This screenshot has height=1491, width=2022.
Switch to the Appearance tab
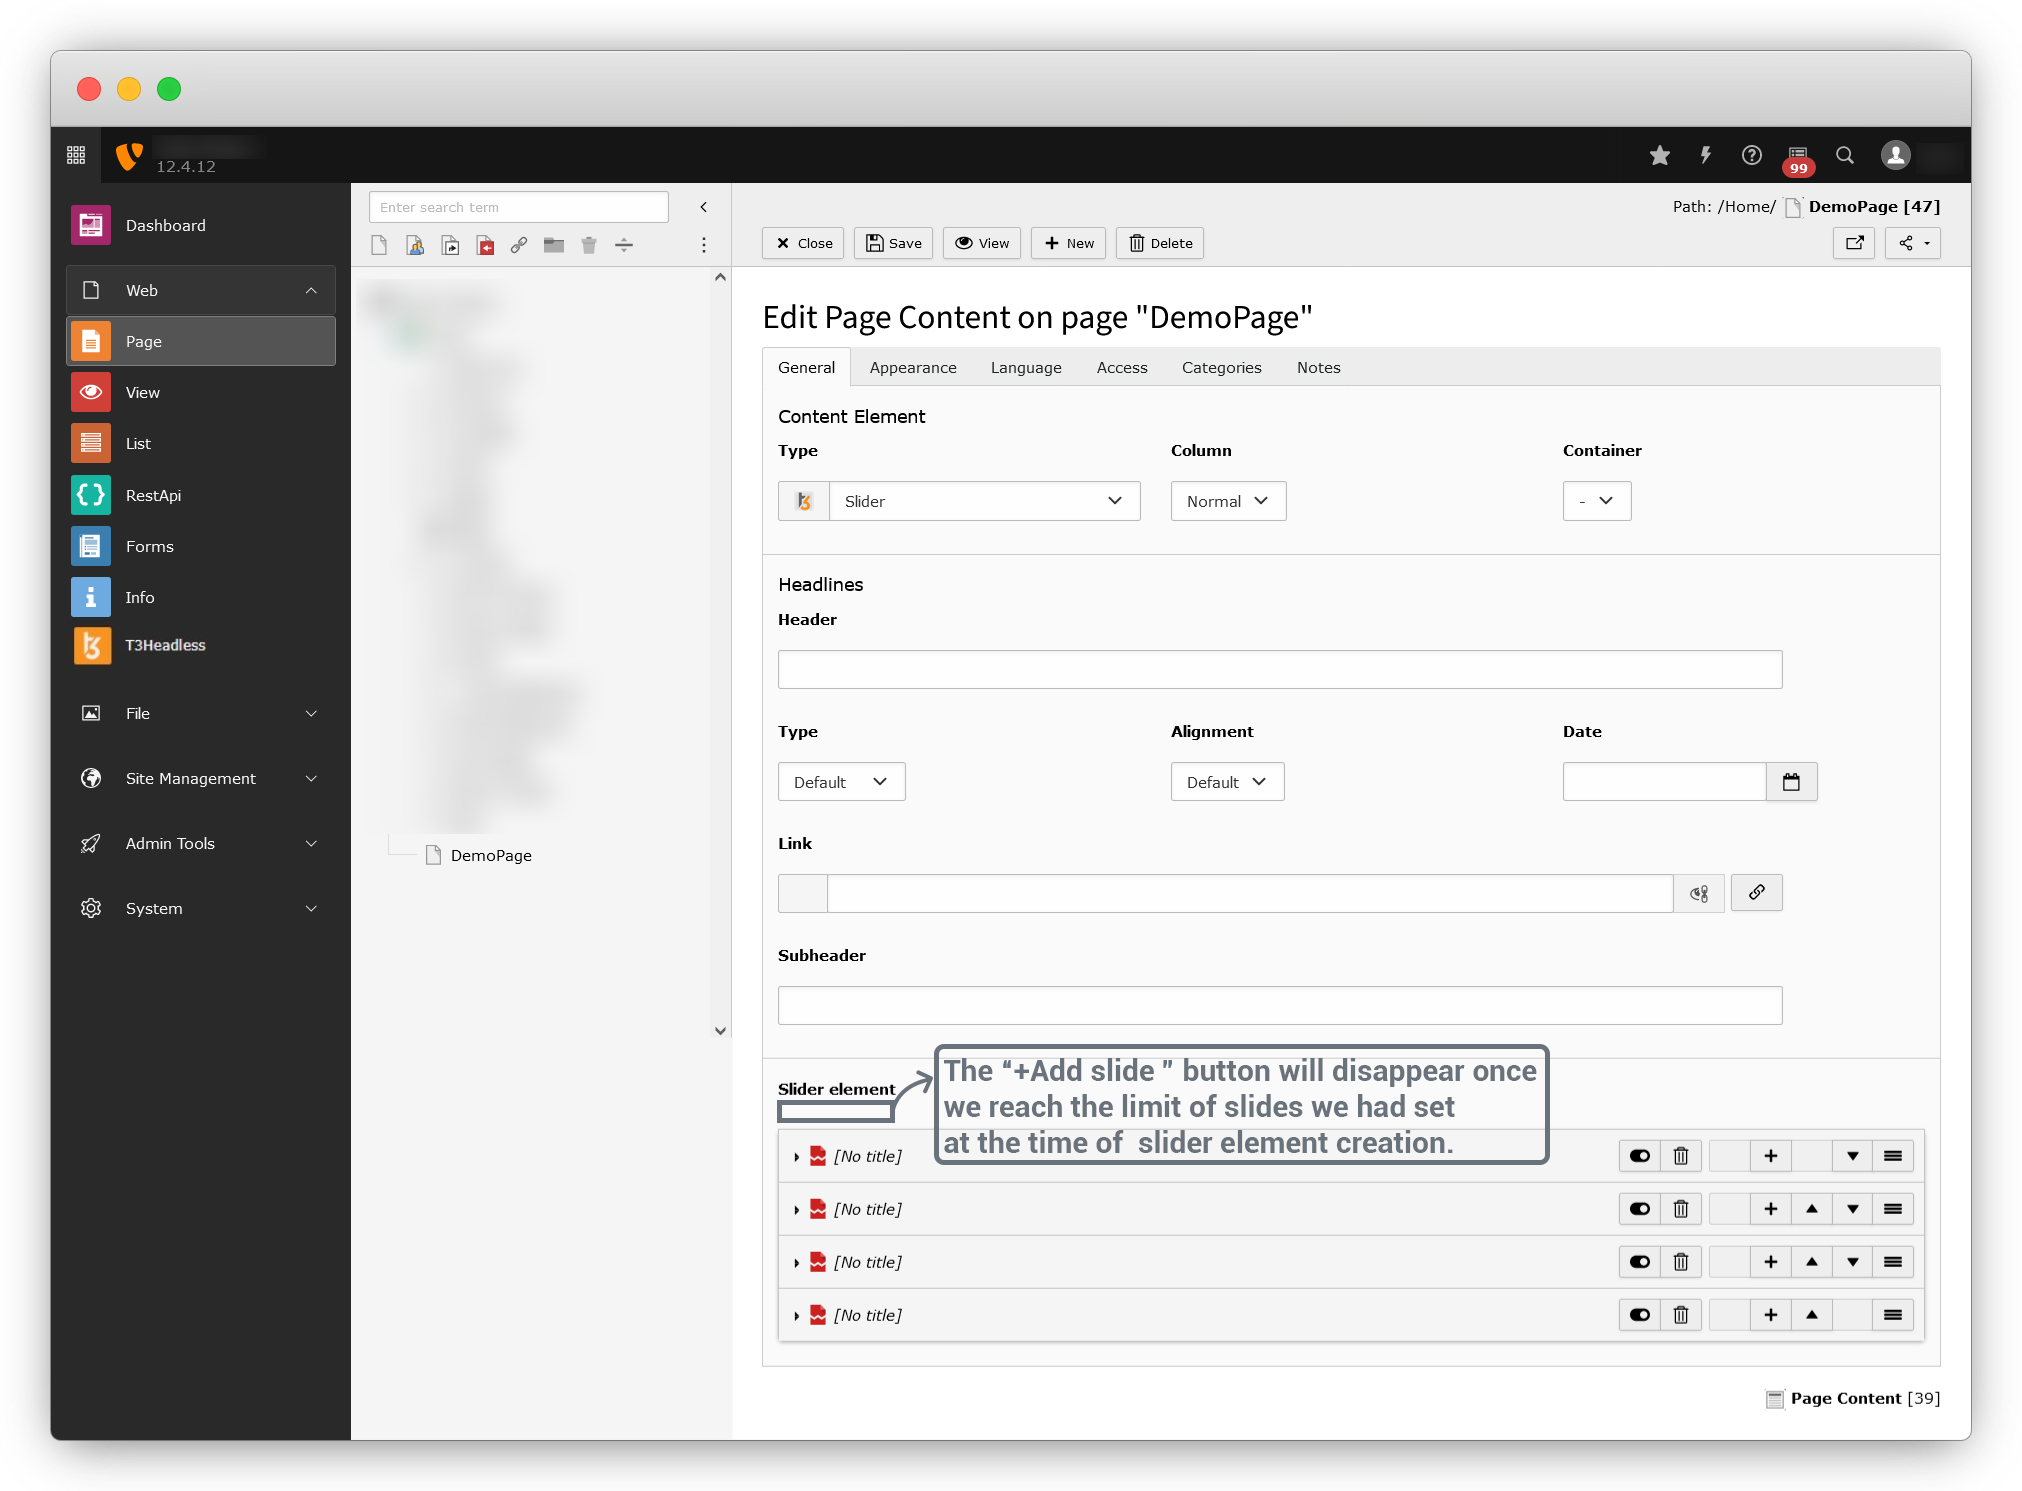coord(912,368)
